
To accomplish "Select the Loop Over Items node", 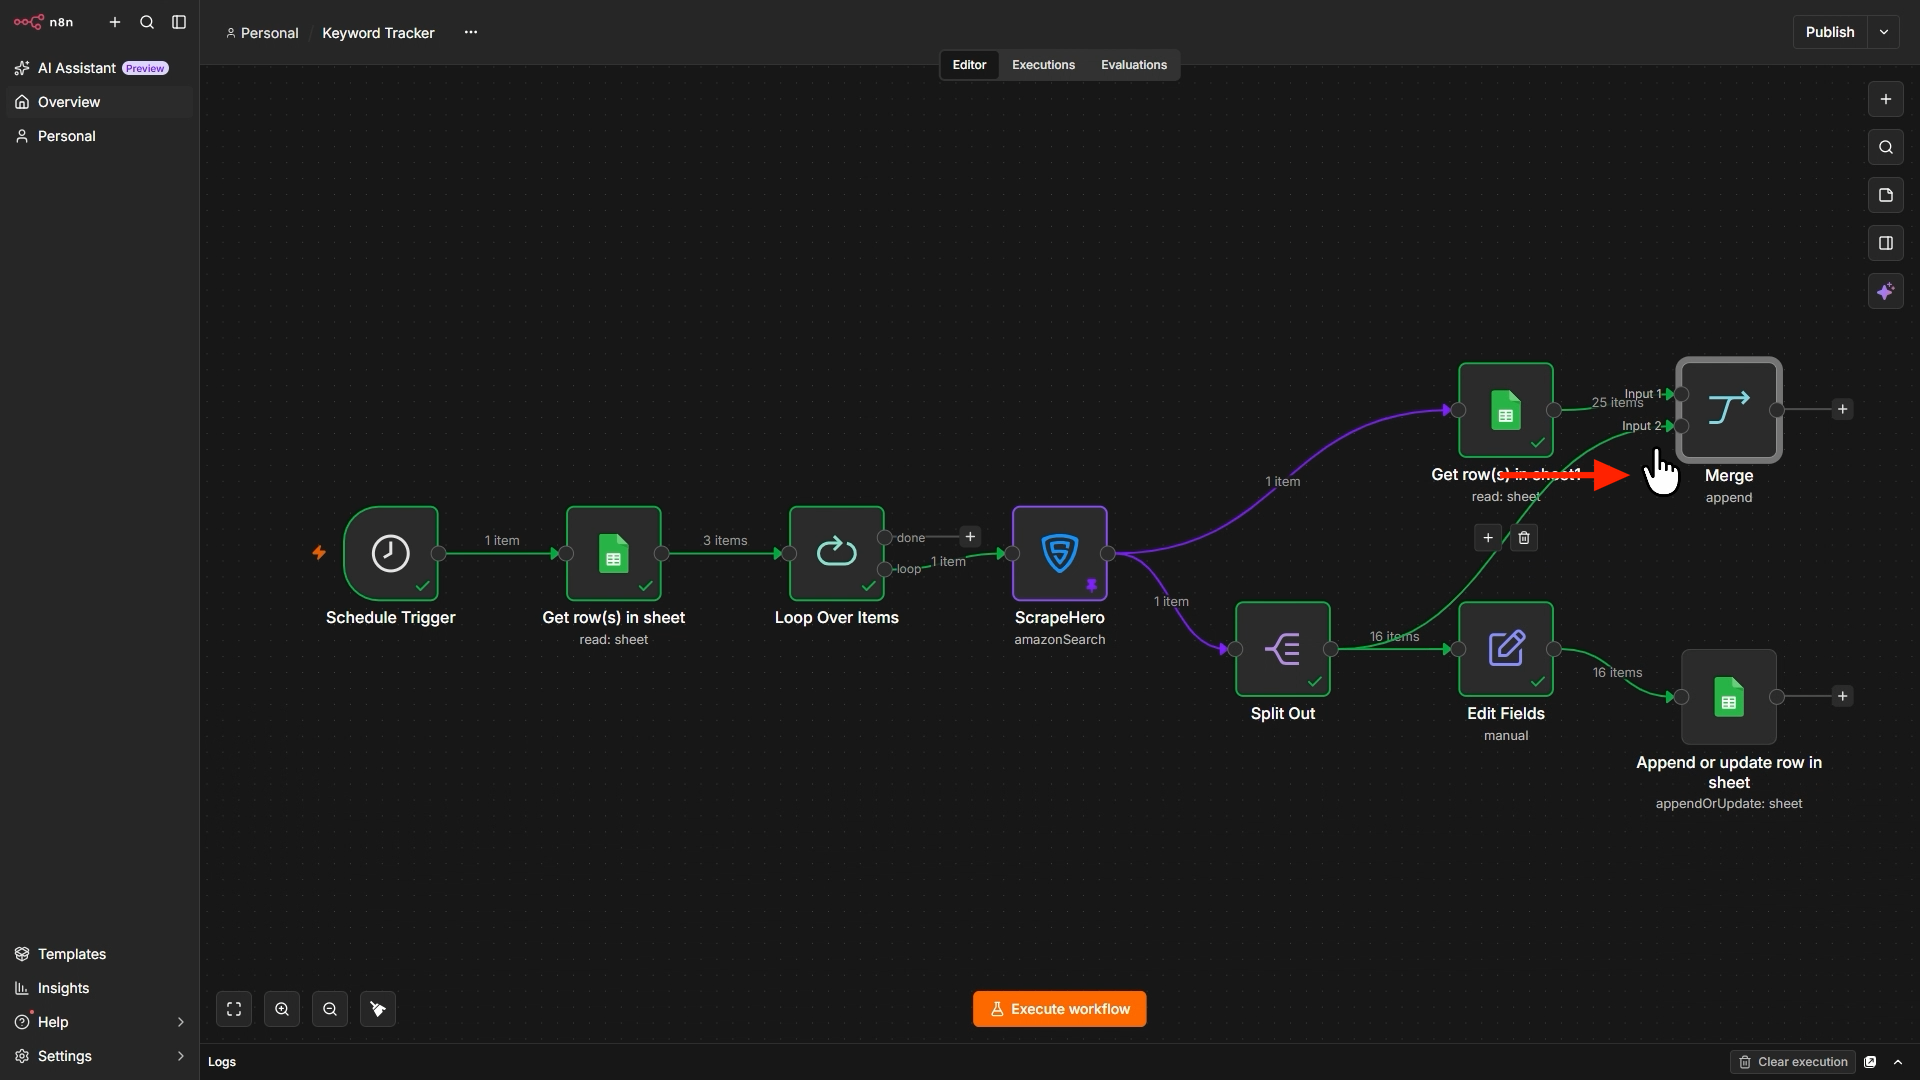I will [837, 553].
